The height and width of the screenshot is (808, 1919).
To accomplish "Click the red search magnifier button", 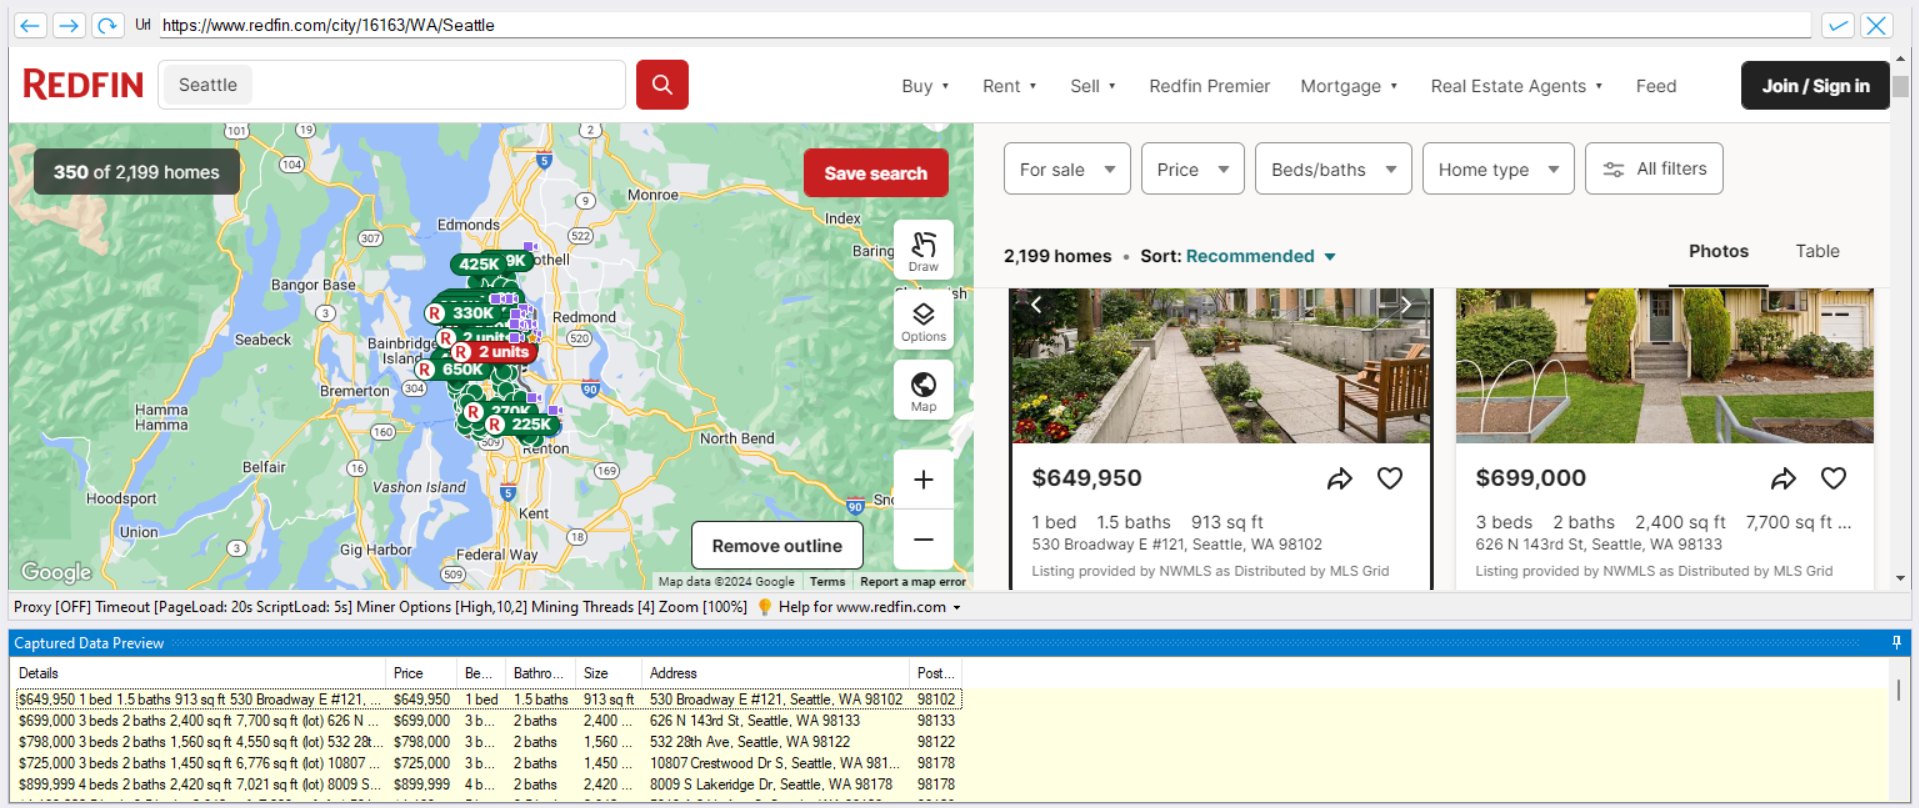I will pyautogui.click(x=662, y=85).
